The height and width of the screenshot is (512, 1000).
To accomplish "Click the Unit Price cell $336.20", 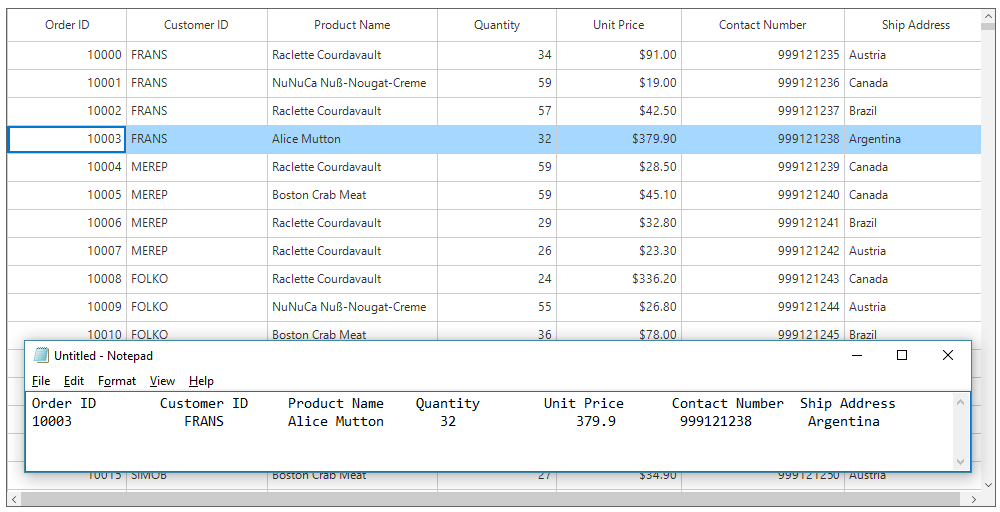I will pos(619,279).
